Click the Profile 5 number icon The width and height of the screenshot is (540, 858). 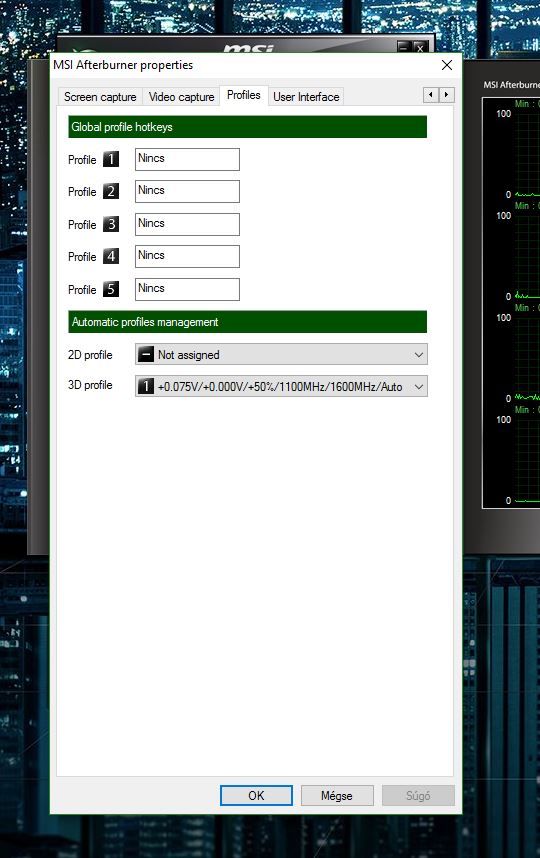pyautogui.click(x=111, y=289)
